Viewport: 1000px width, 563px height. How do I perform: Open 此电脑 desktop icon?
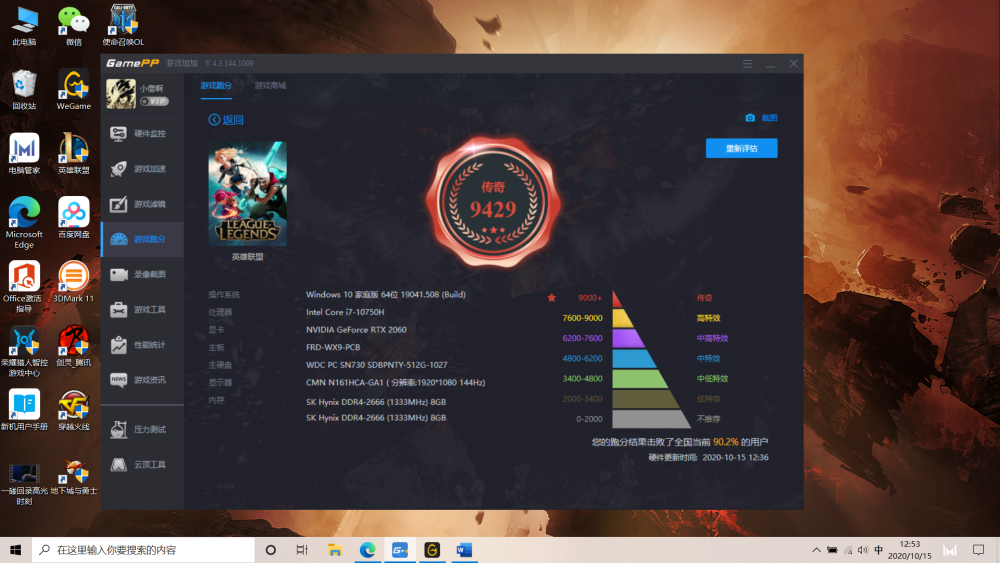(24, 26)
